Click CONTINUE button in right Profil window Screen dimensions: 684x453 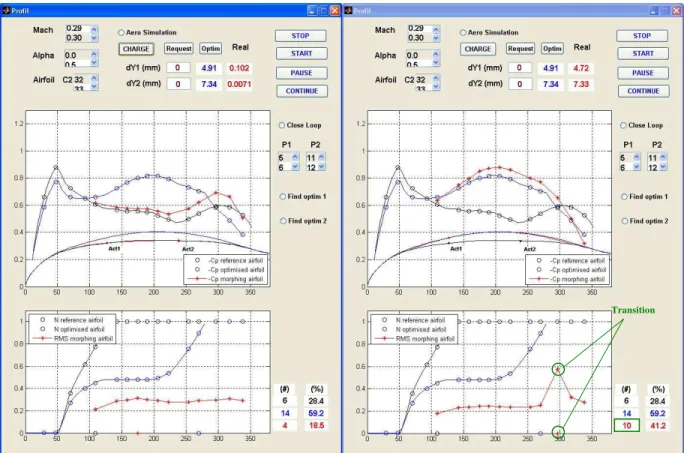click(643, 91)
